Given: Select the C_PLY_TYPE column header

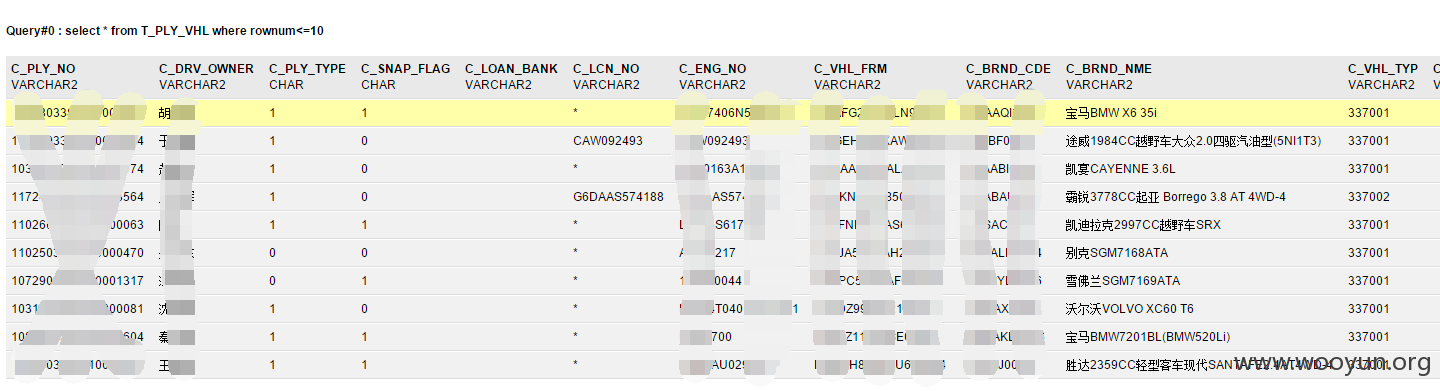Looking at the screenshot, I should coord(307,69).
